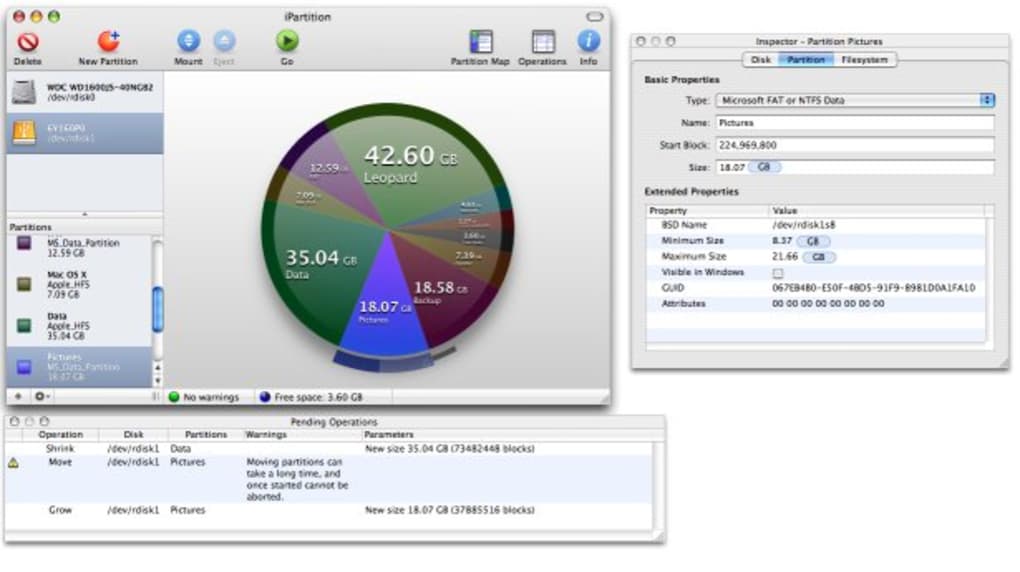1020x572 pixels.
Task: Click the Delete toolbar icon
Action: pos(27,43)
